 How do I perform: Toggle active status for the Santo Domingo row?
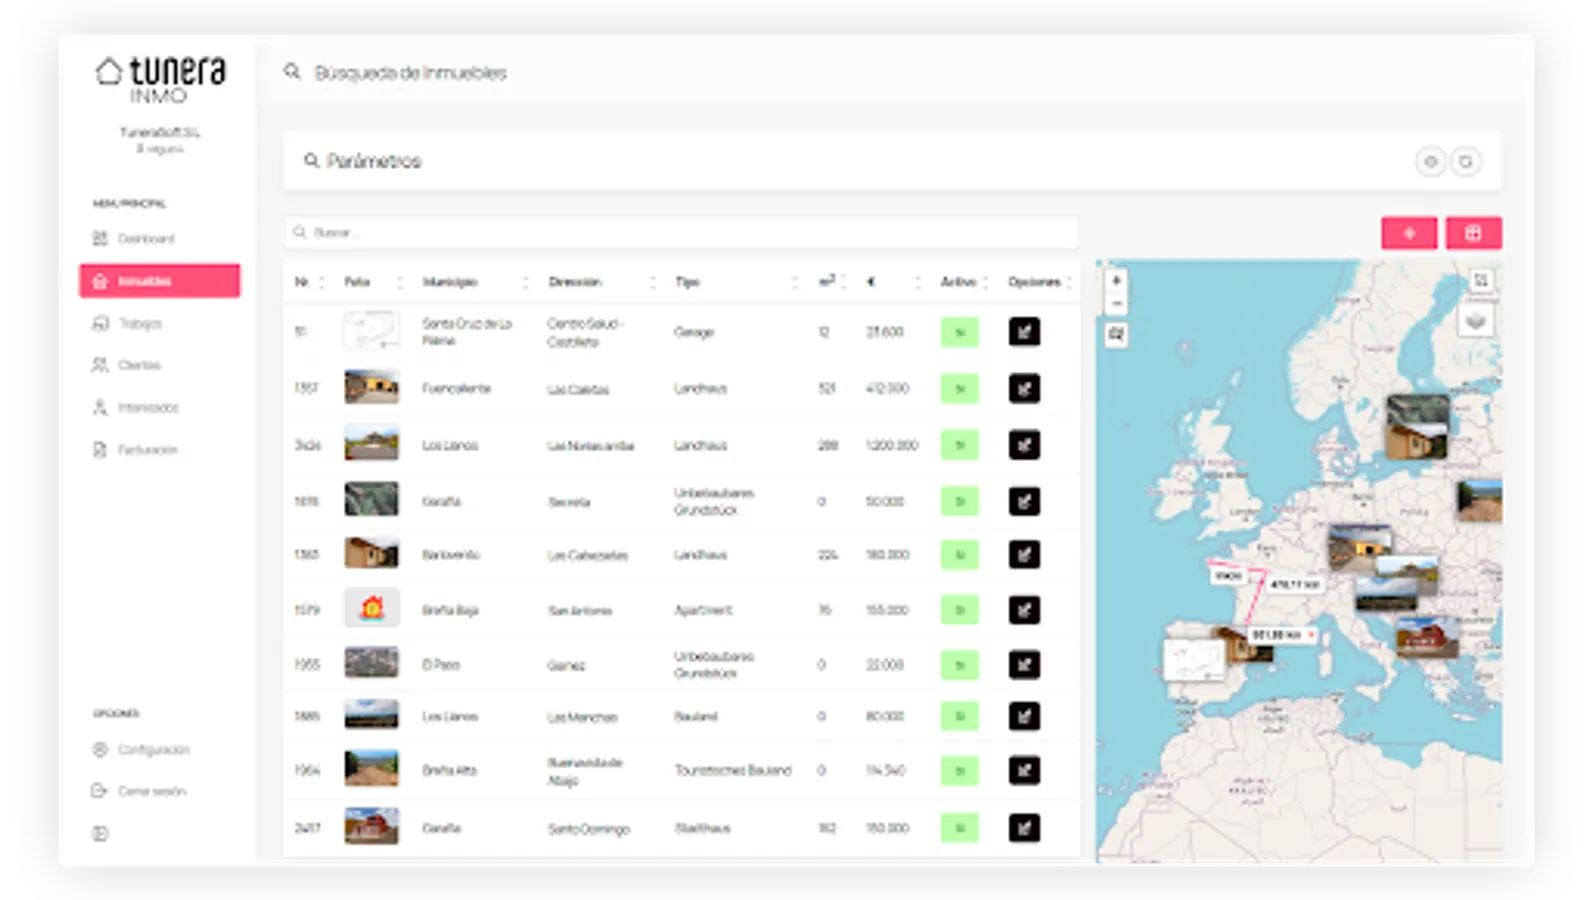point(960,828)
